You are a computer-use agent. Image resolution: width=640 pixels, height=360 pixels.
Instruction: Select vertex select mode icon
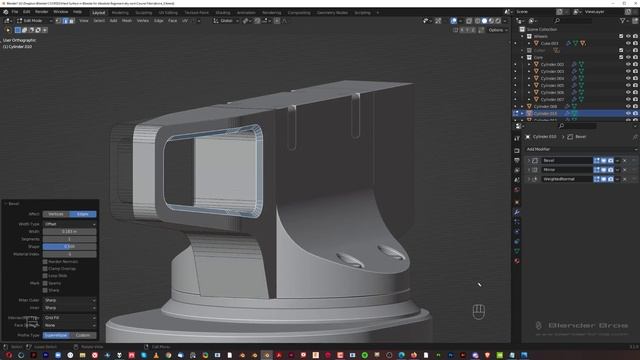(58, 20)
